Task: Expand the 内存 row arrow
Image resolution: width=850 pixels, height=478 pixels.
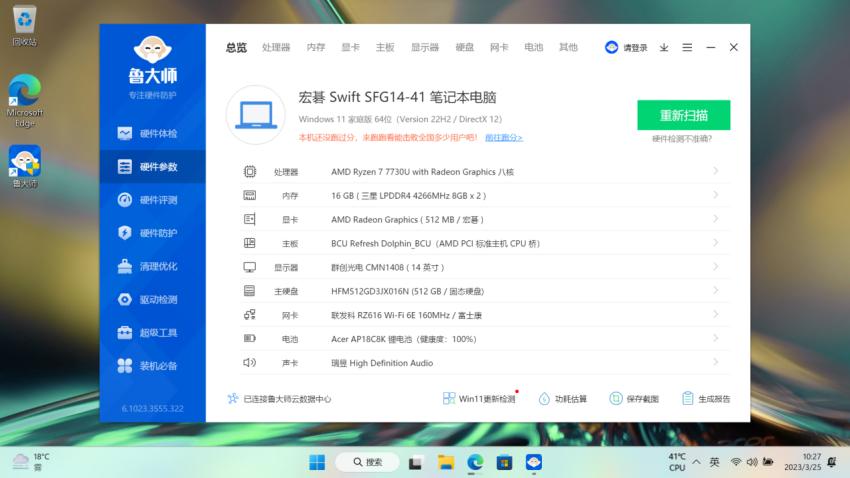Action: (716, 195)
